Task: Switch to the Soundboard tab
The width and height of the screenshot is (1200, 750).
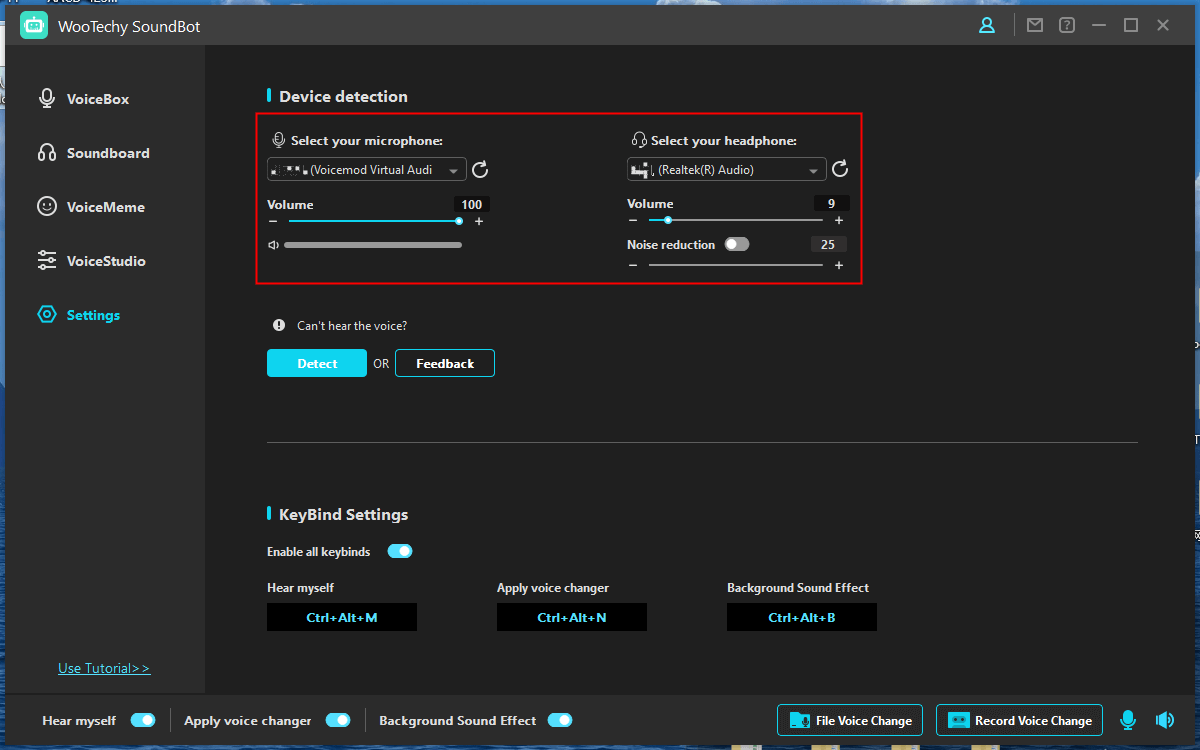Action: click(x=107, y=153)
